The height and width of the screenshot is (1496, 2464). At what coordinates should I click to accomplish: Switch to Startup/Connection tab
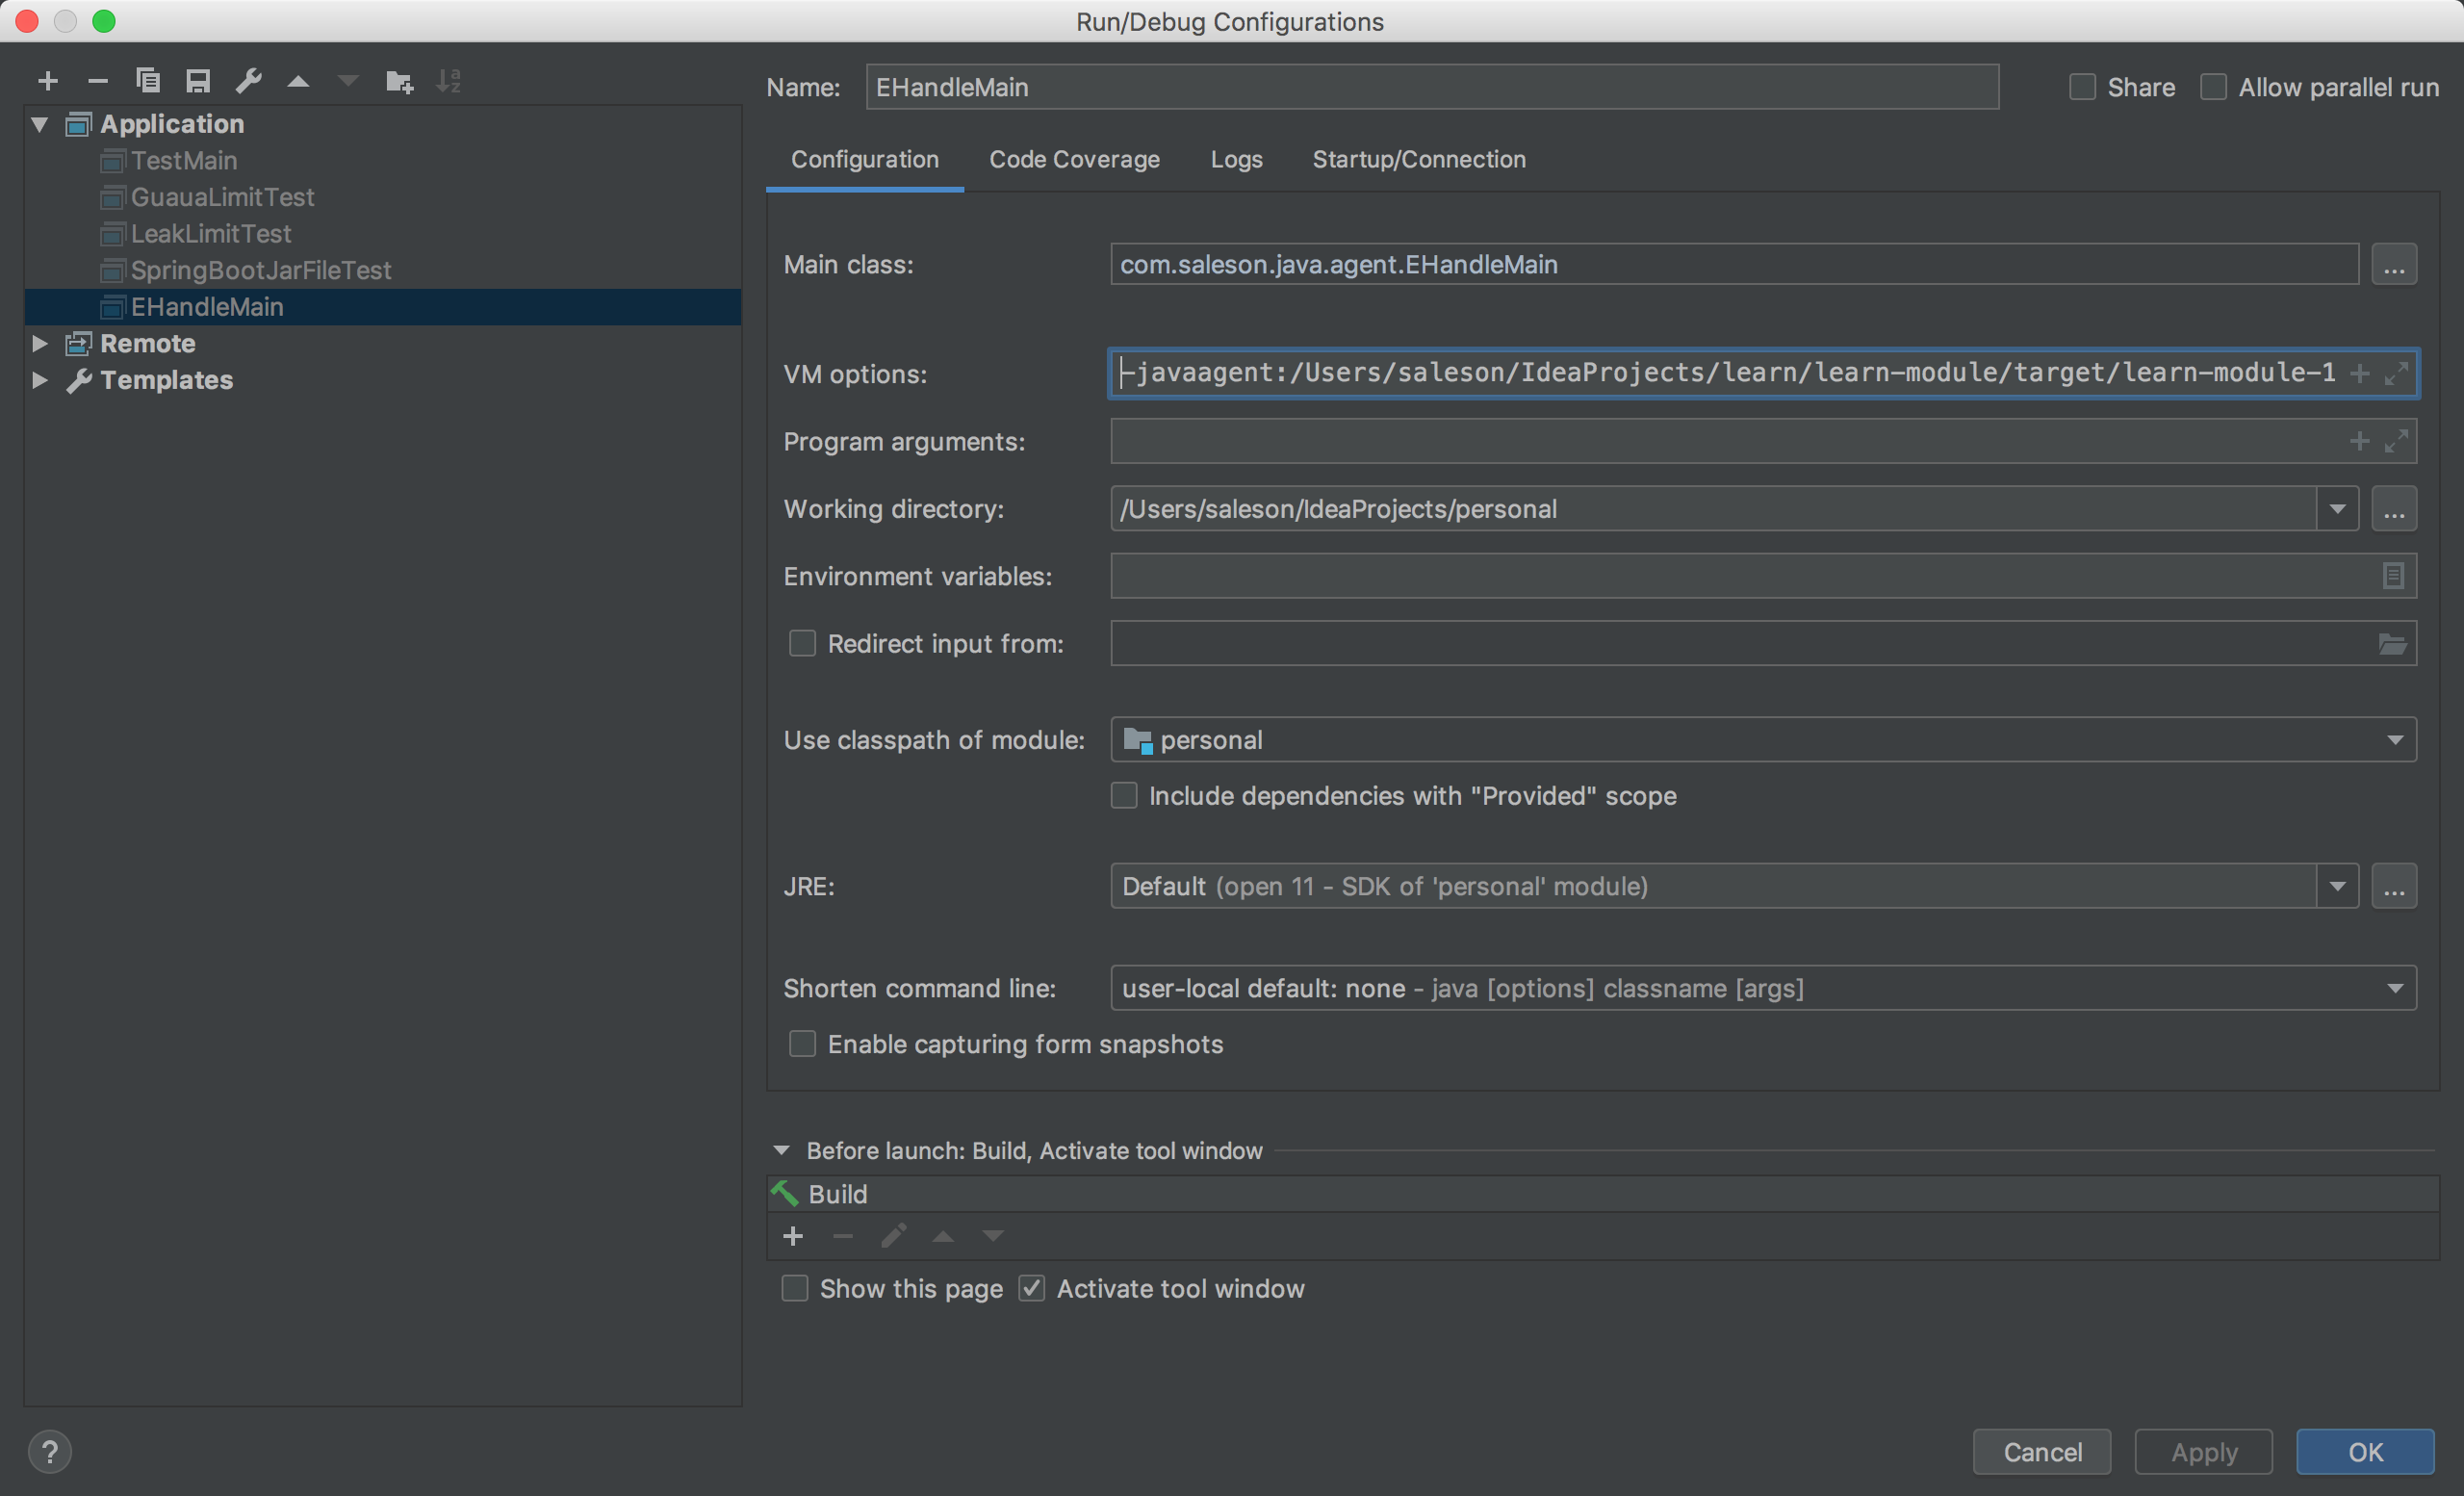point(1419,160)
